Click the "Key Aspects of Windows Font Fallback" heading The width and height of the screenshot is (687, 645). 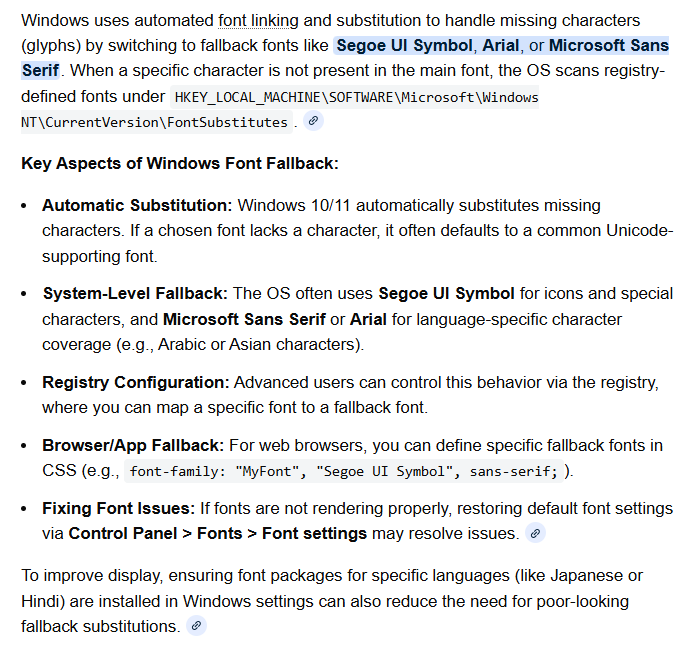pos(180,163)
